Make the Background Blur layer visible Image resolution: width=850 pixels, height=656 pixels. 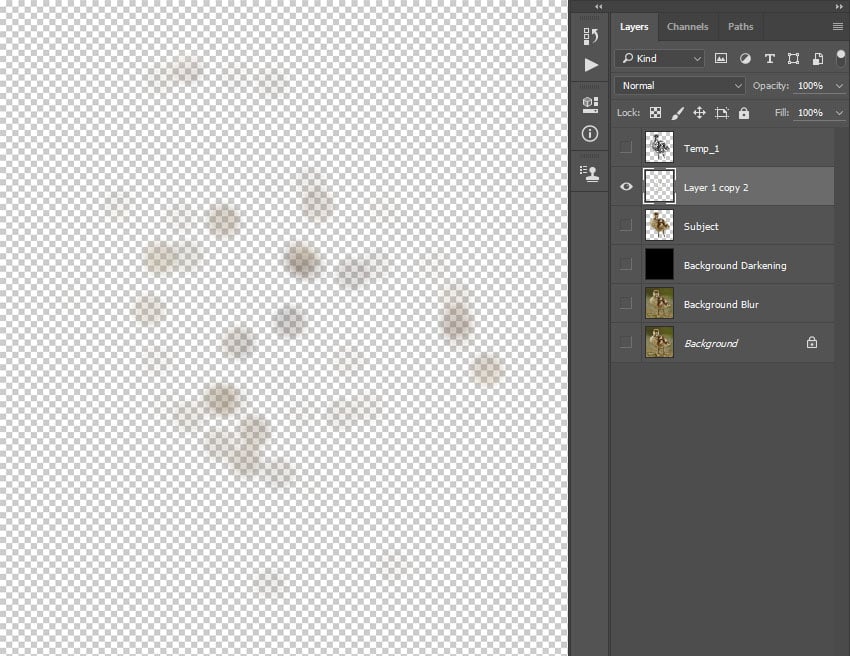(626, 304)
